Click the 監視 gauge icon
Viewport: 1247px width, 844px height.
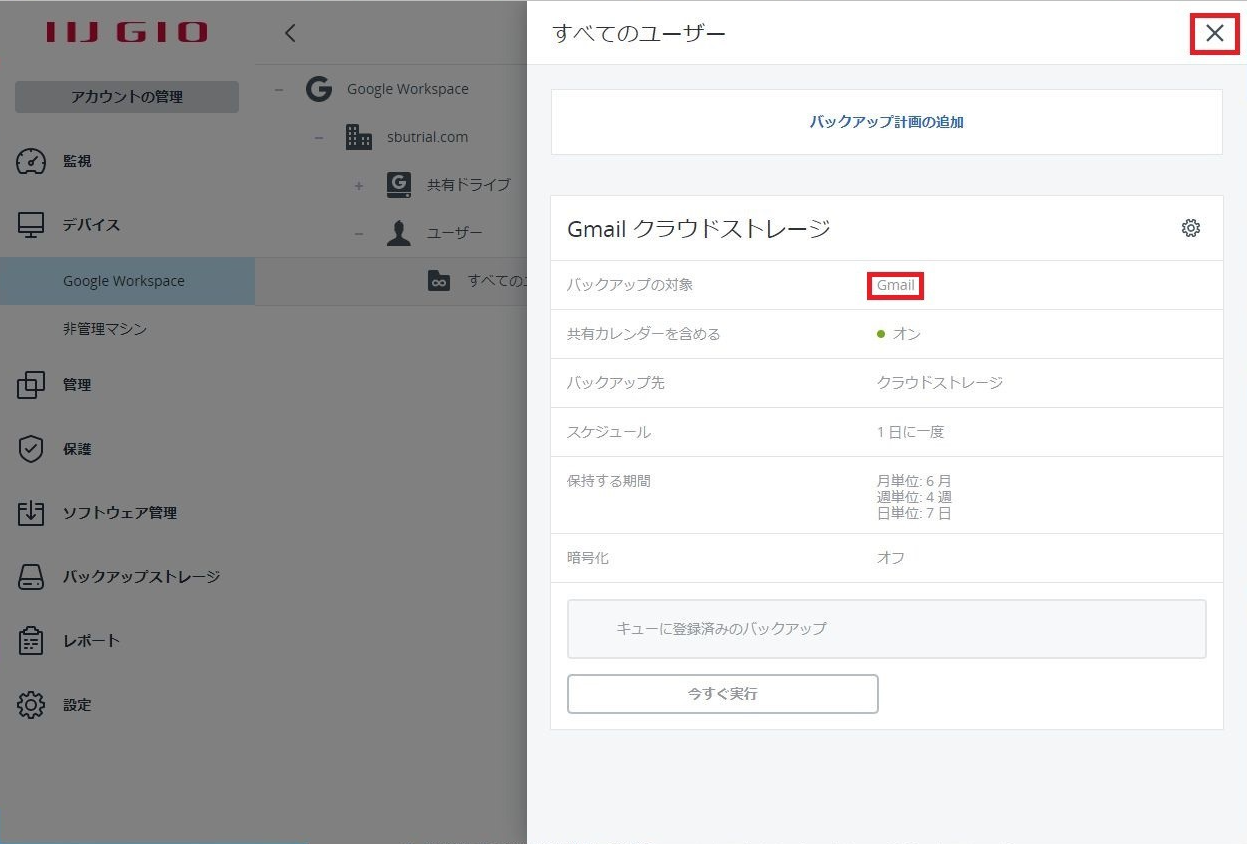31,161
